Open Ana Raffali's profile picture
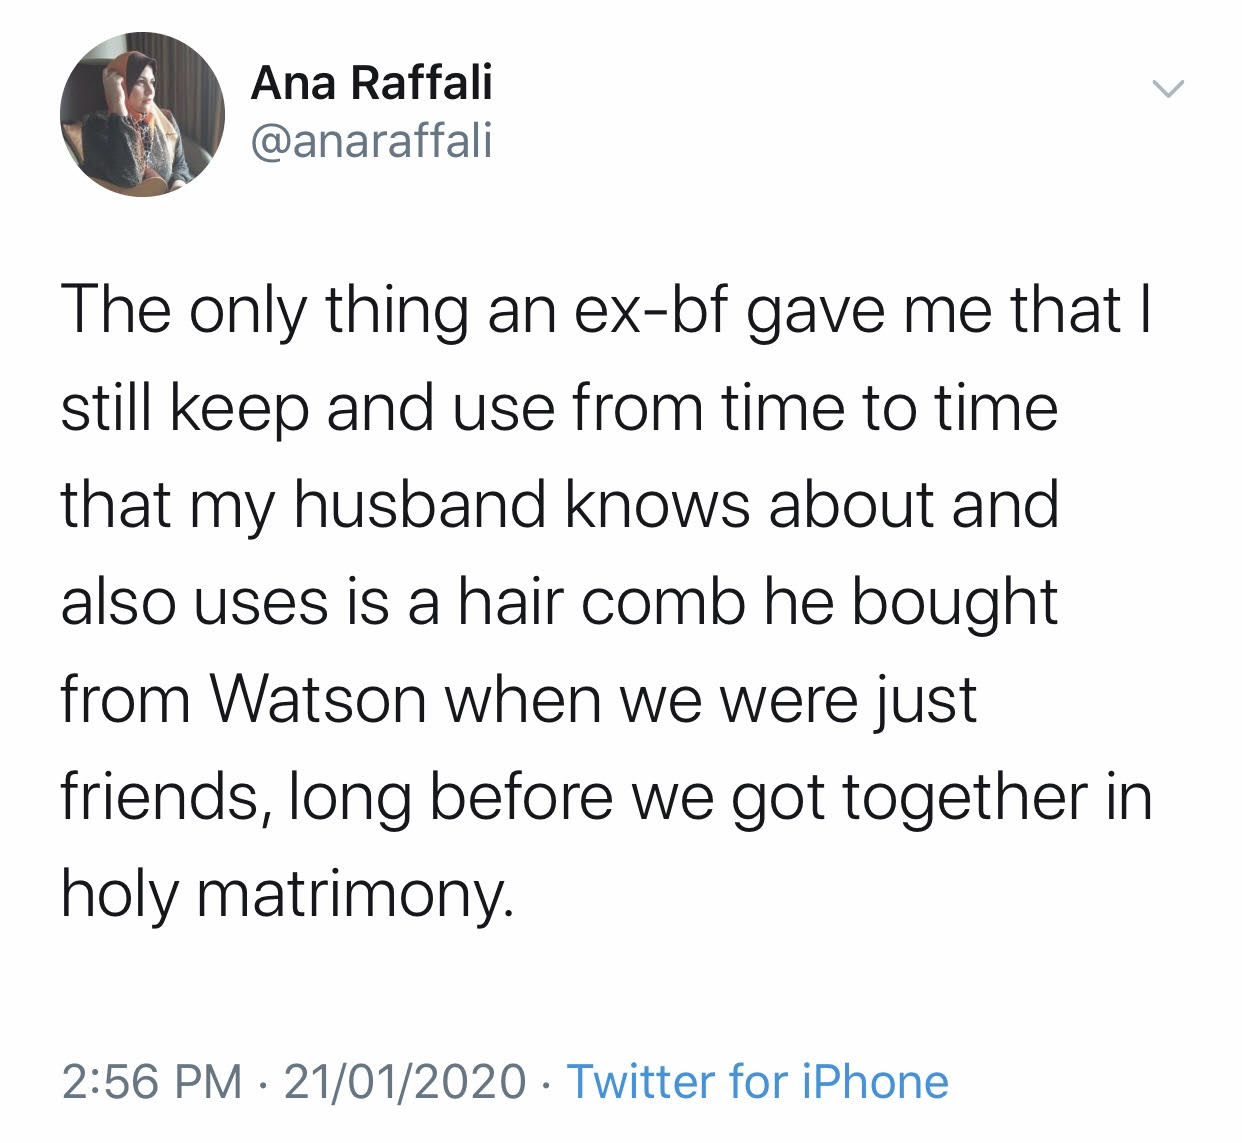 coord(143,114)
